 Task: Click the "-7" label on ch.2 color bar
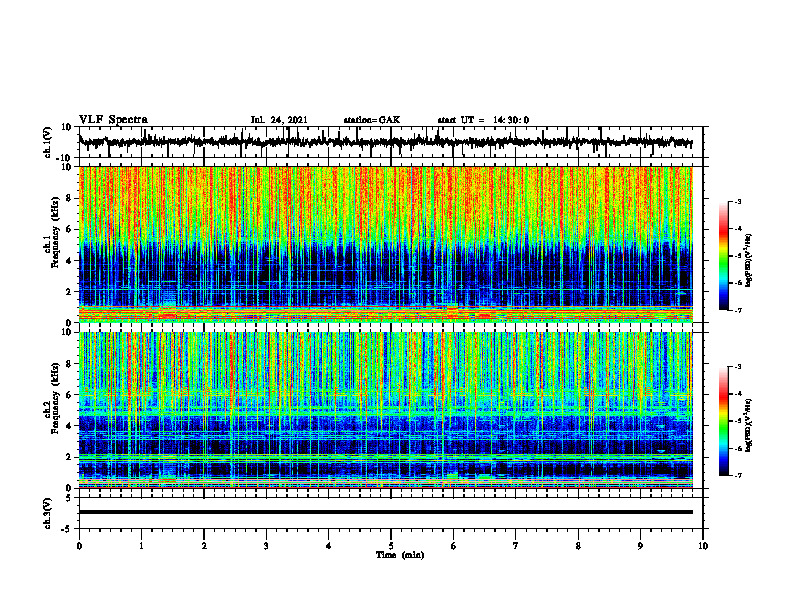(x=737, y=475)
